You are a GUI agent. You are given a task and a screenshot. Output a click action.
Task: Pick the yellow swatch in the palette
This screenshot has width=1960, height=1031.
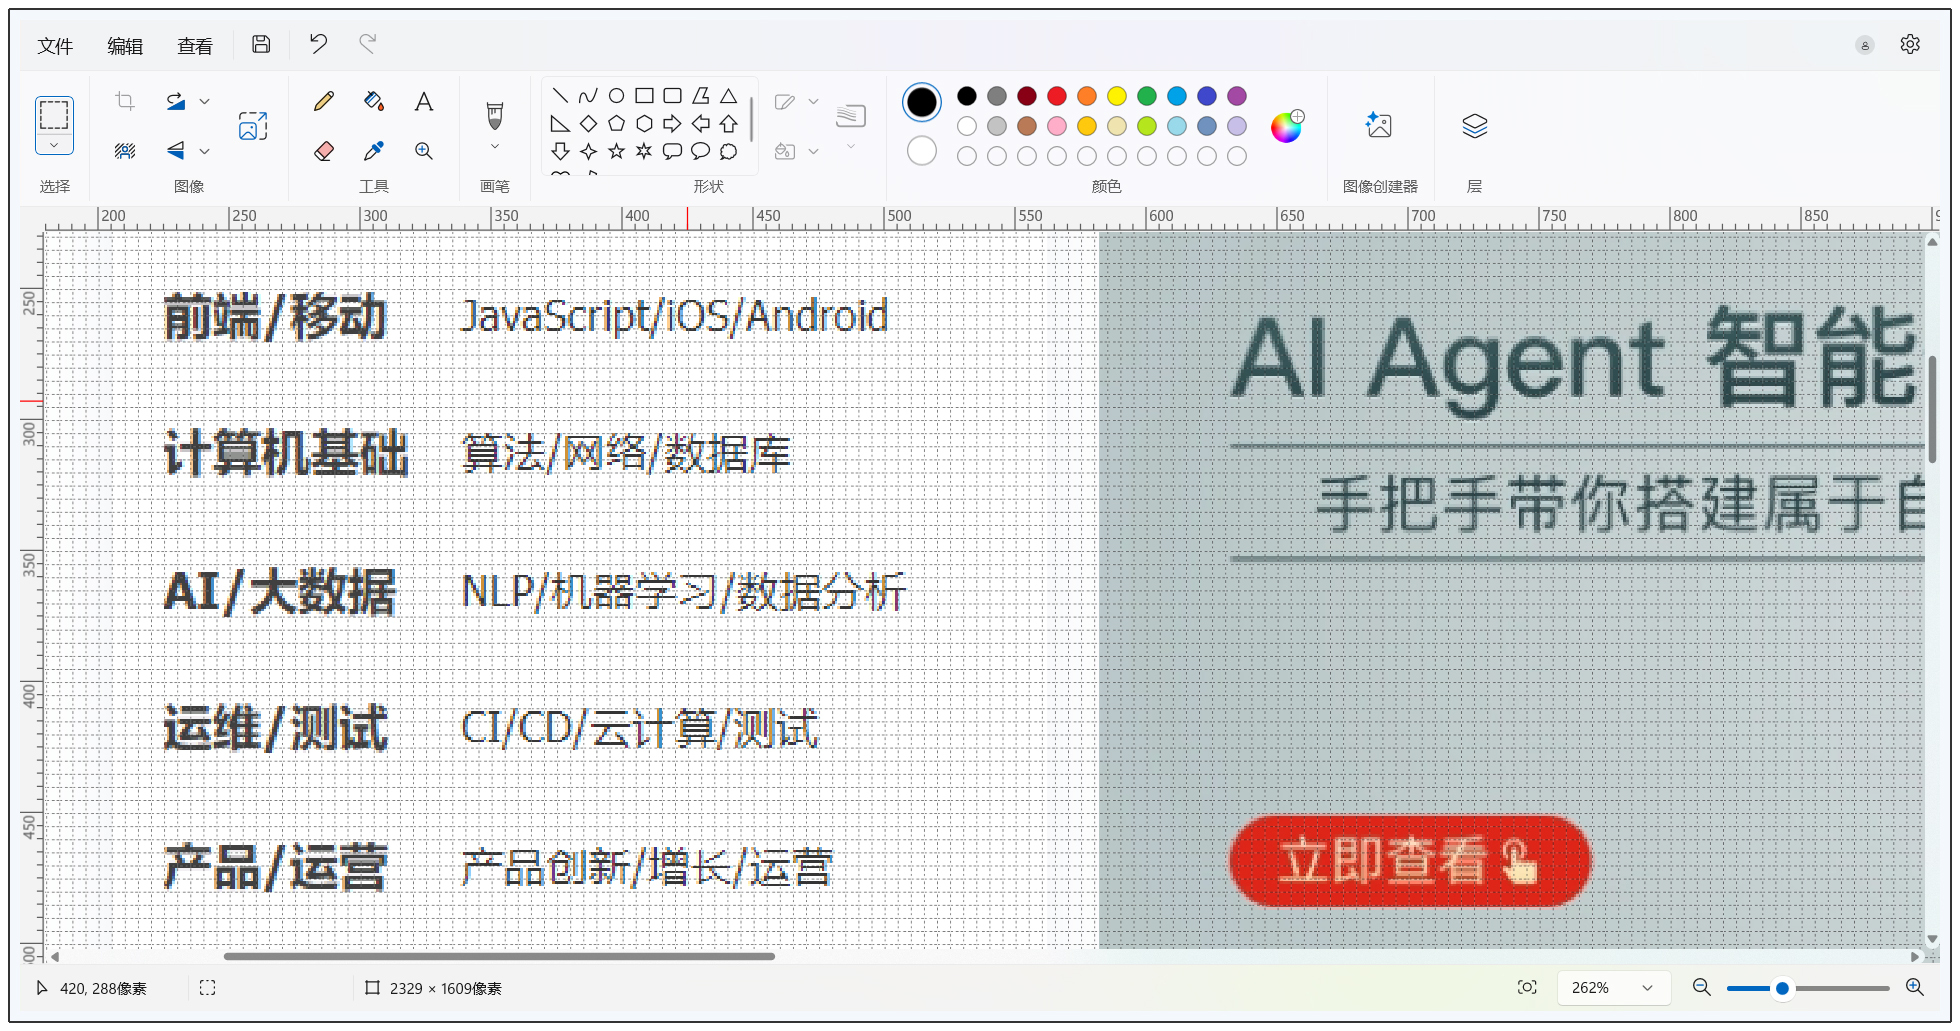[x=1117, y=96]
